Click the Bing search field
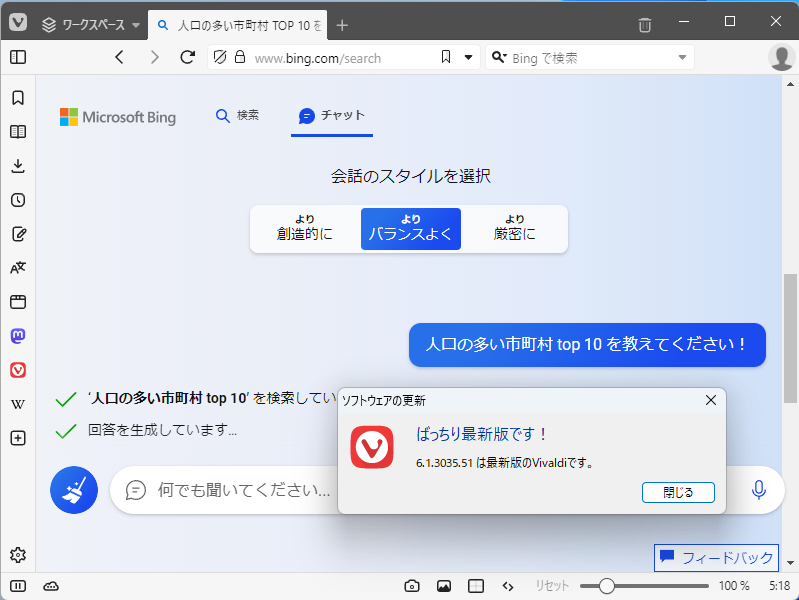Screen dimensions: 799x600 point(591,58)
